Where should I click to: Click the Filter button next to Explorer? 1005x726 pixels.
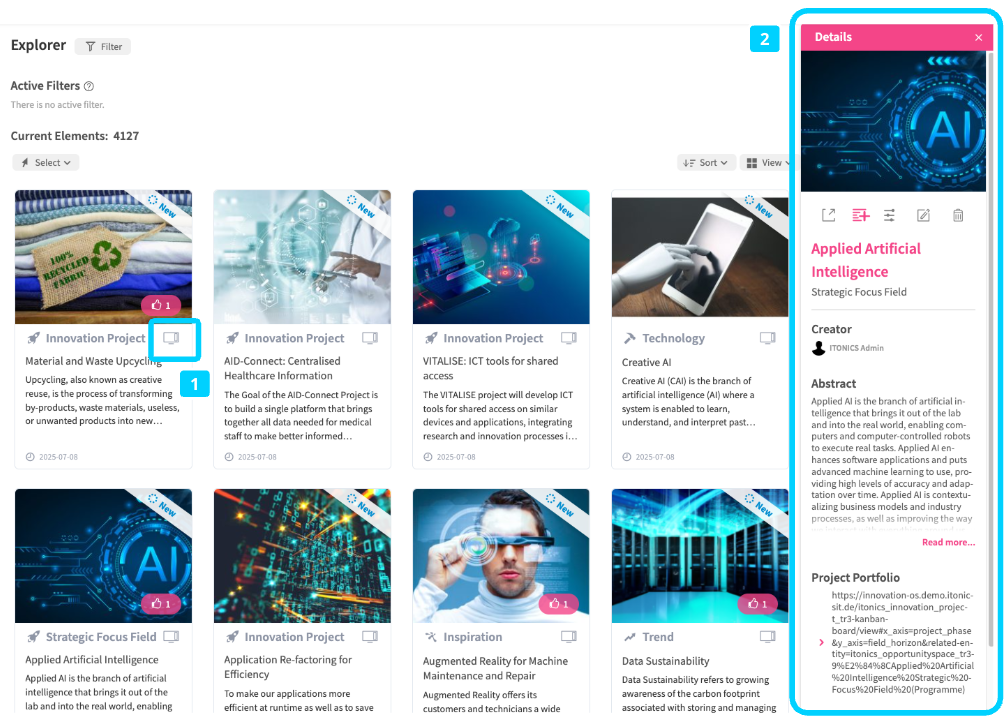point(103,46)
